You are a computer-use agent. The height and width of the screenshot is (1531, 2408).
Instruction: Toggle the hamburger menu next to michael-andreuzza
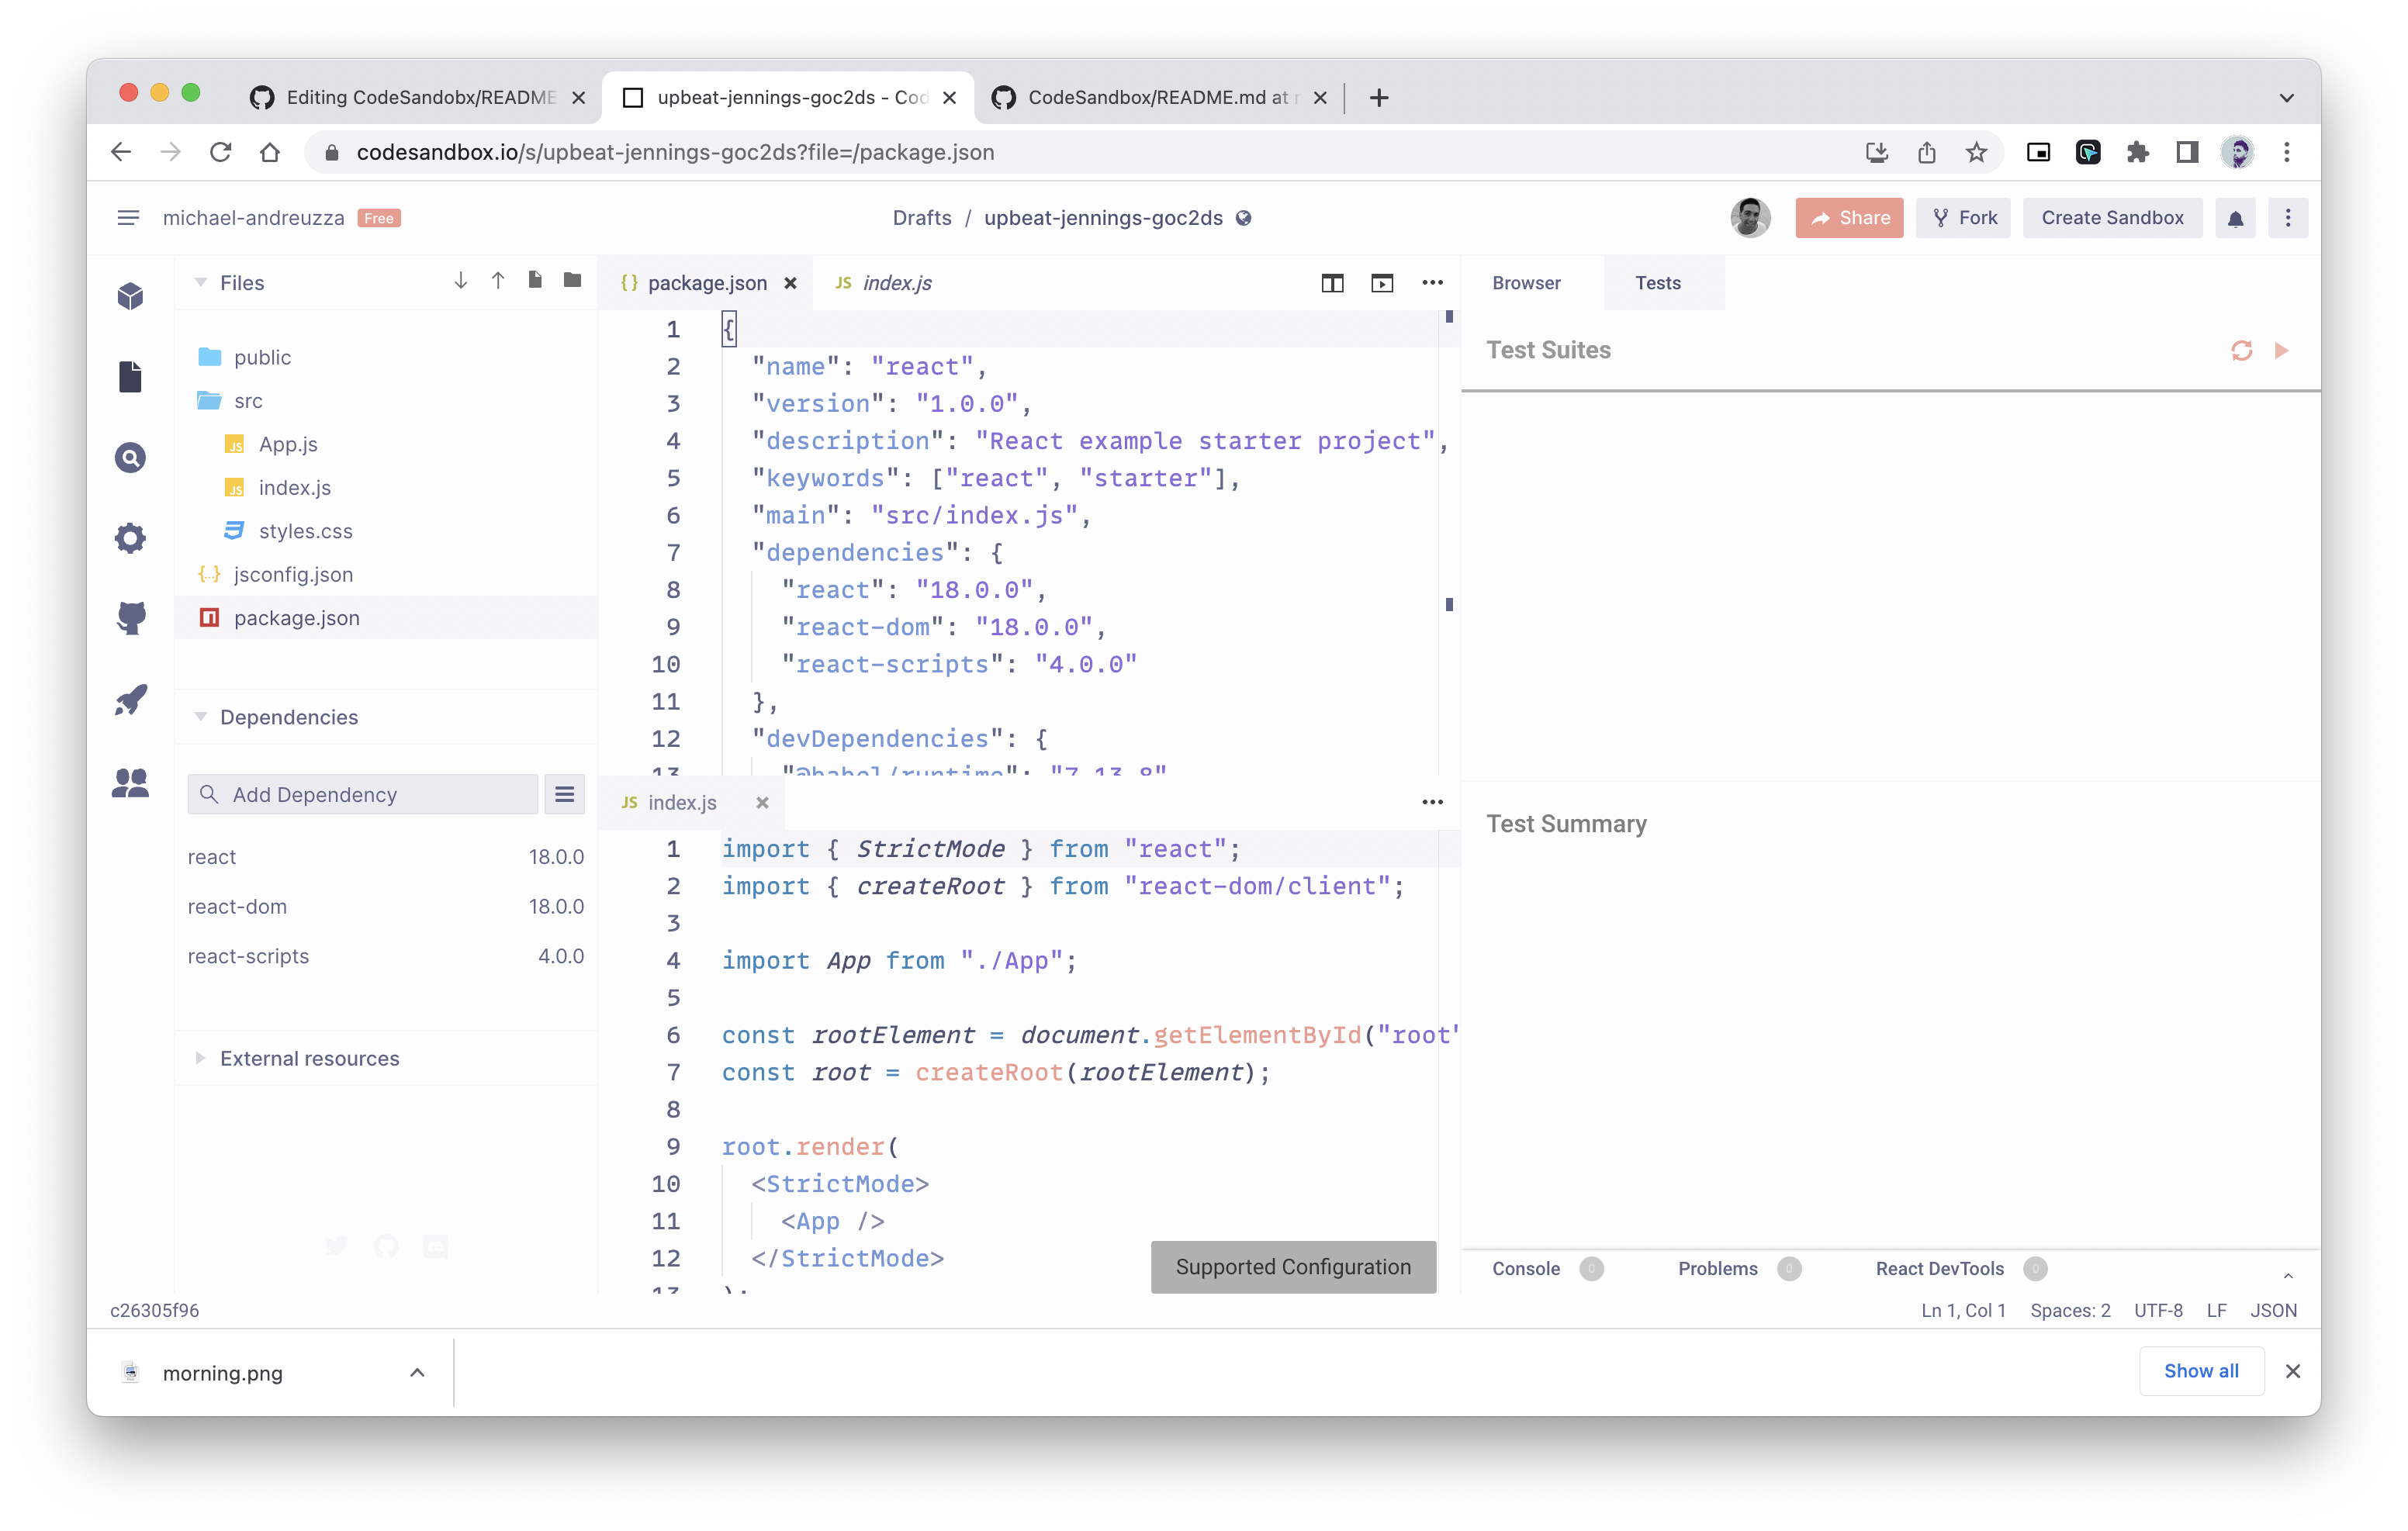point(128,218)
